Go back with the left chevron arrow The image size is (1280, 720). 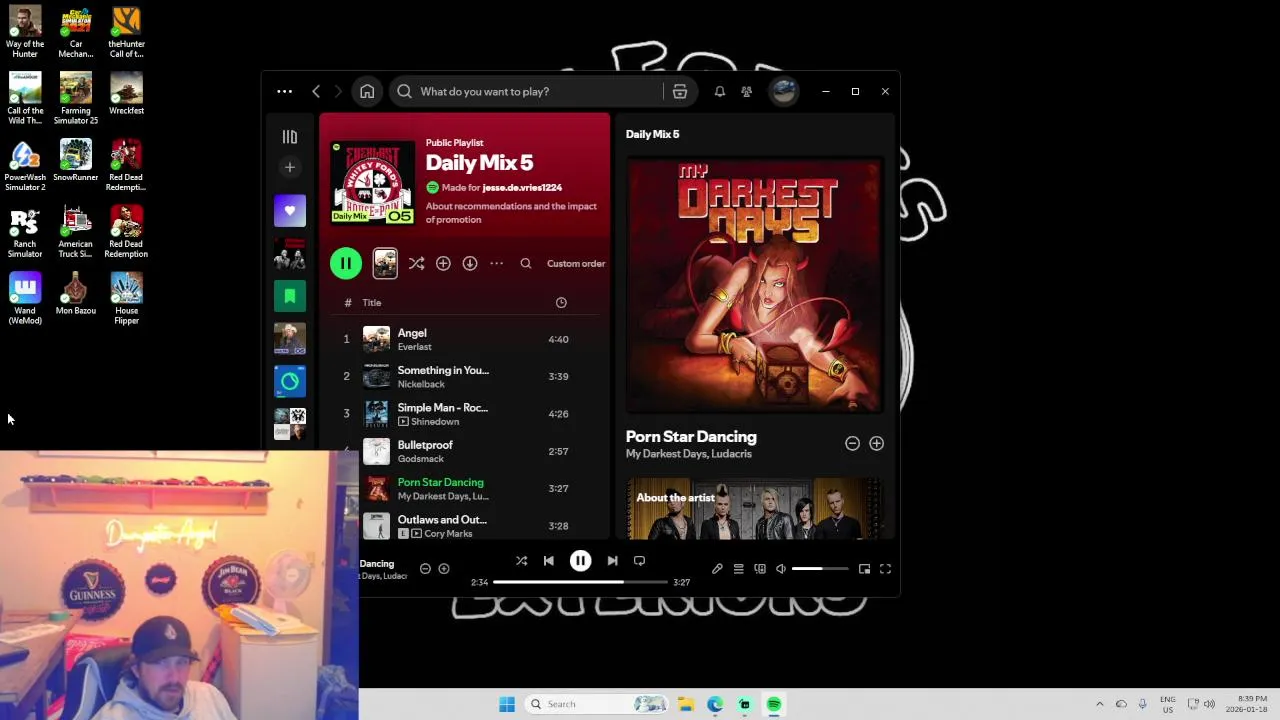pyautogui.click(x=316, y=91)
